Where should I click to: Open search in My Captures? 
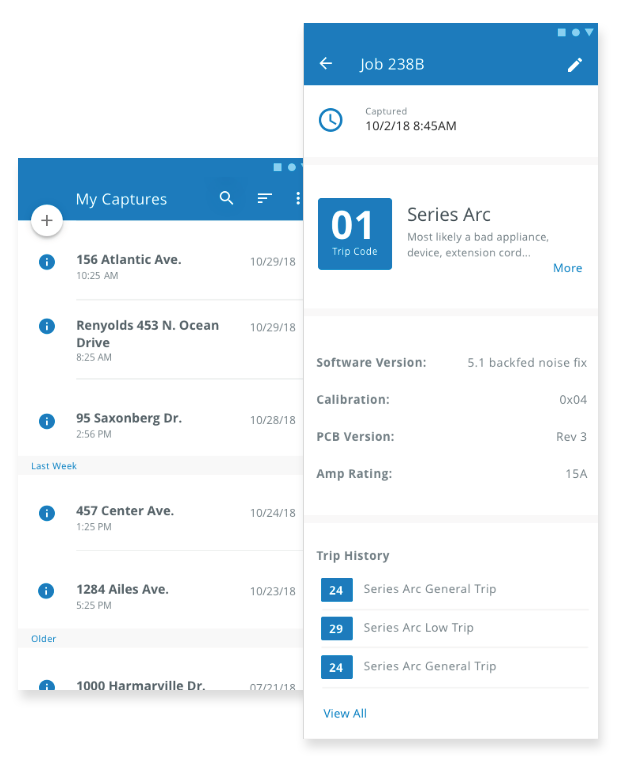coord(226,198)
